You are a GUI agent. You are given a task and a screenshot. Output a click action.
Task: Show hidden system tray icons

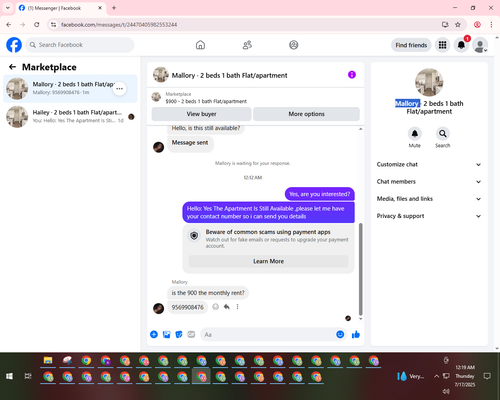[x=436, y=376]
